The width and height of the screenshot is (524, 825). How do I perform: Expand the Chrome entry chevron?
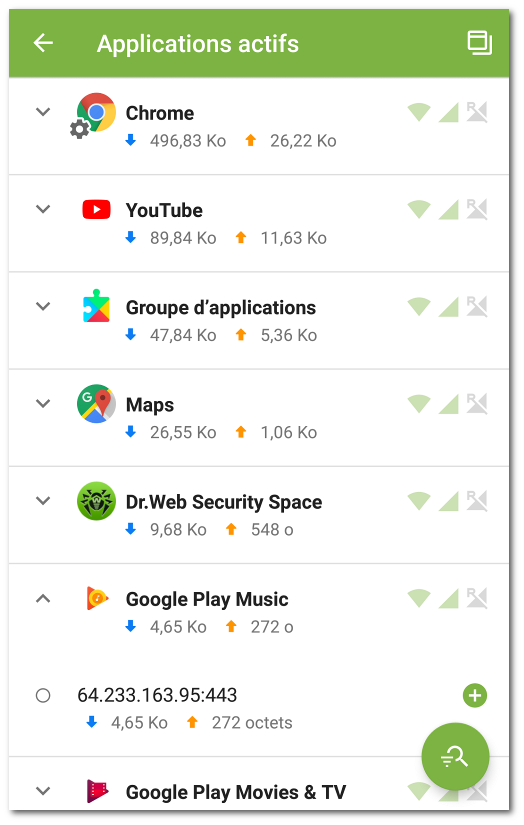(x=43, y=112)
